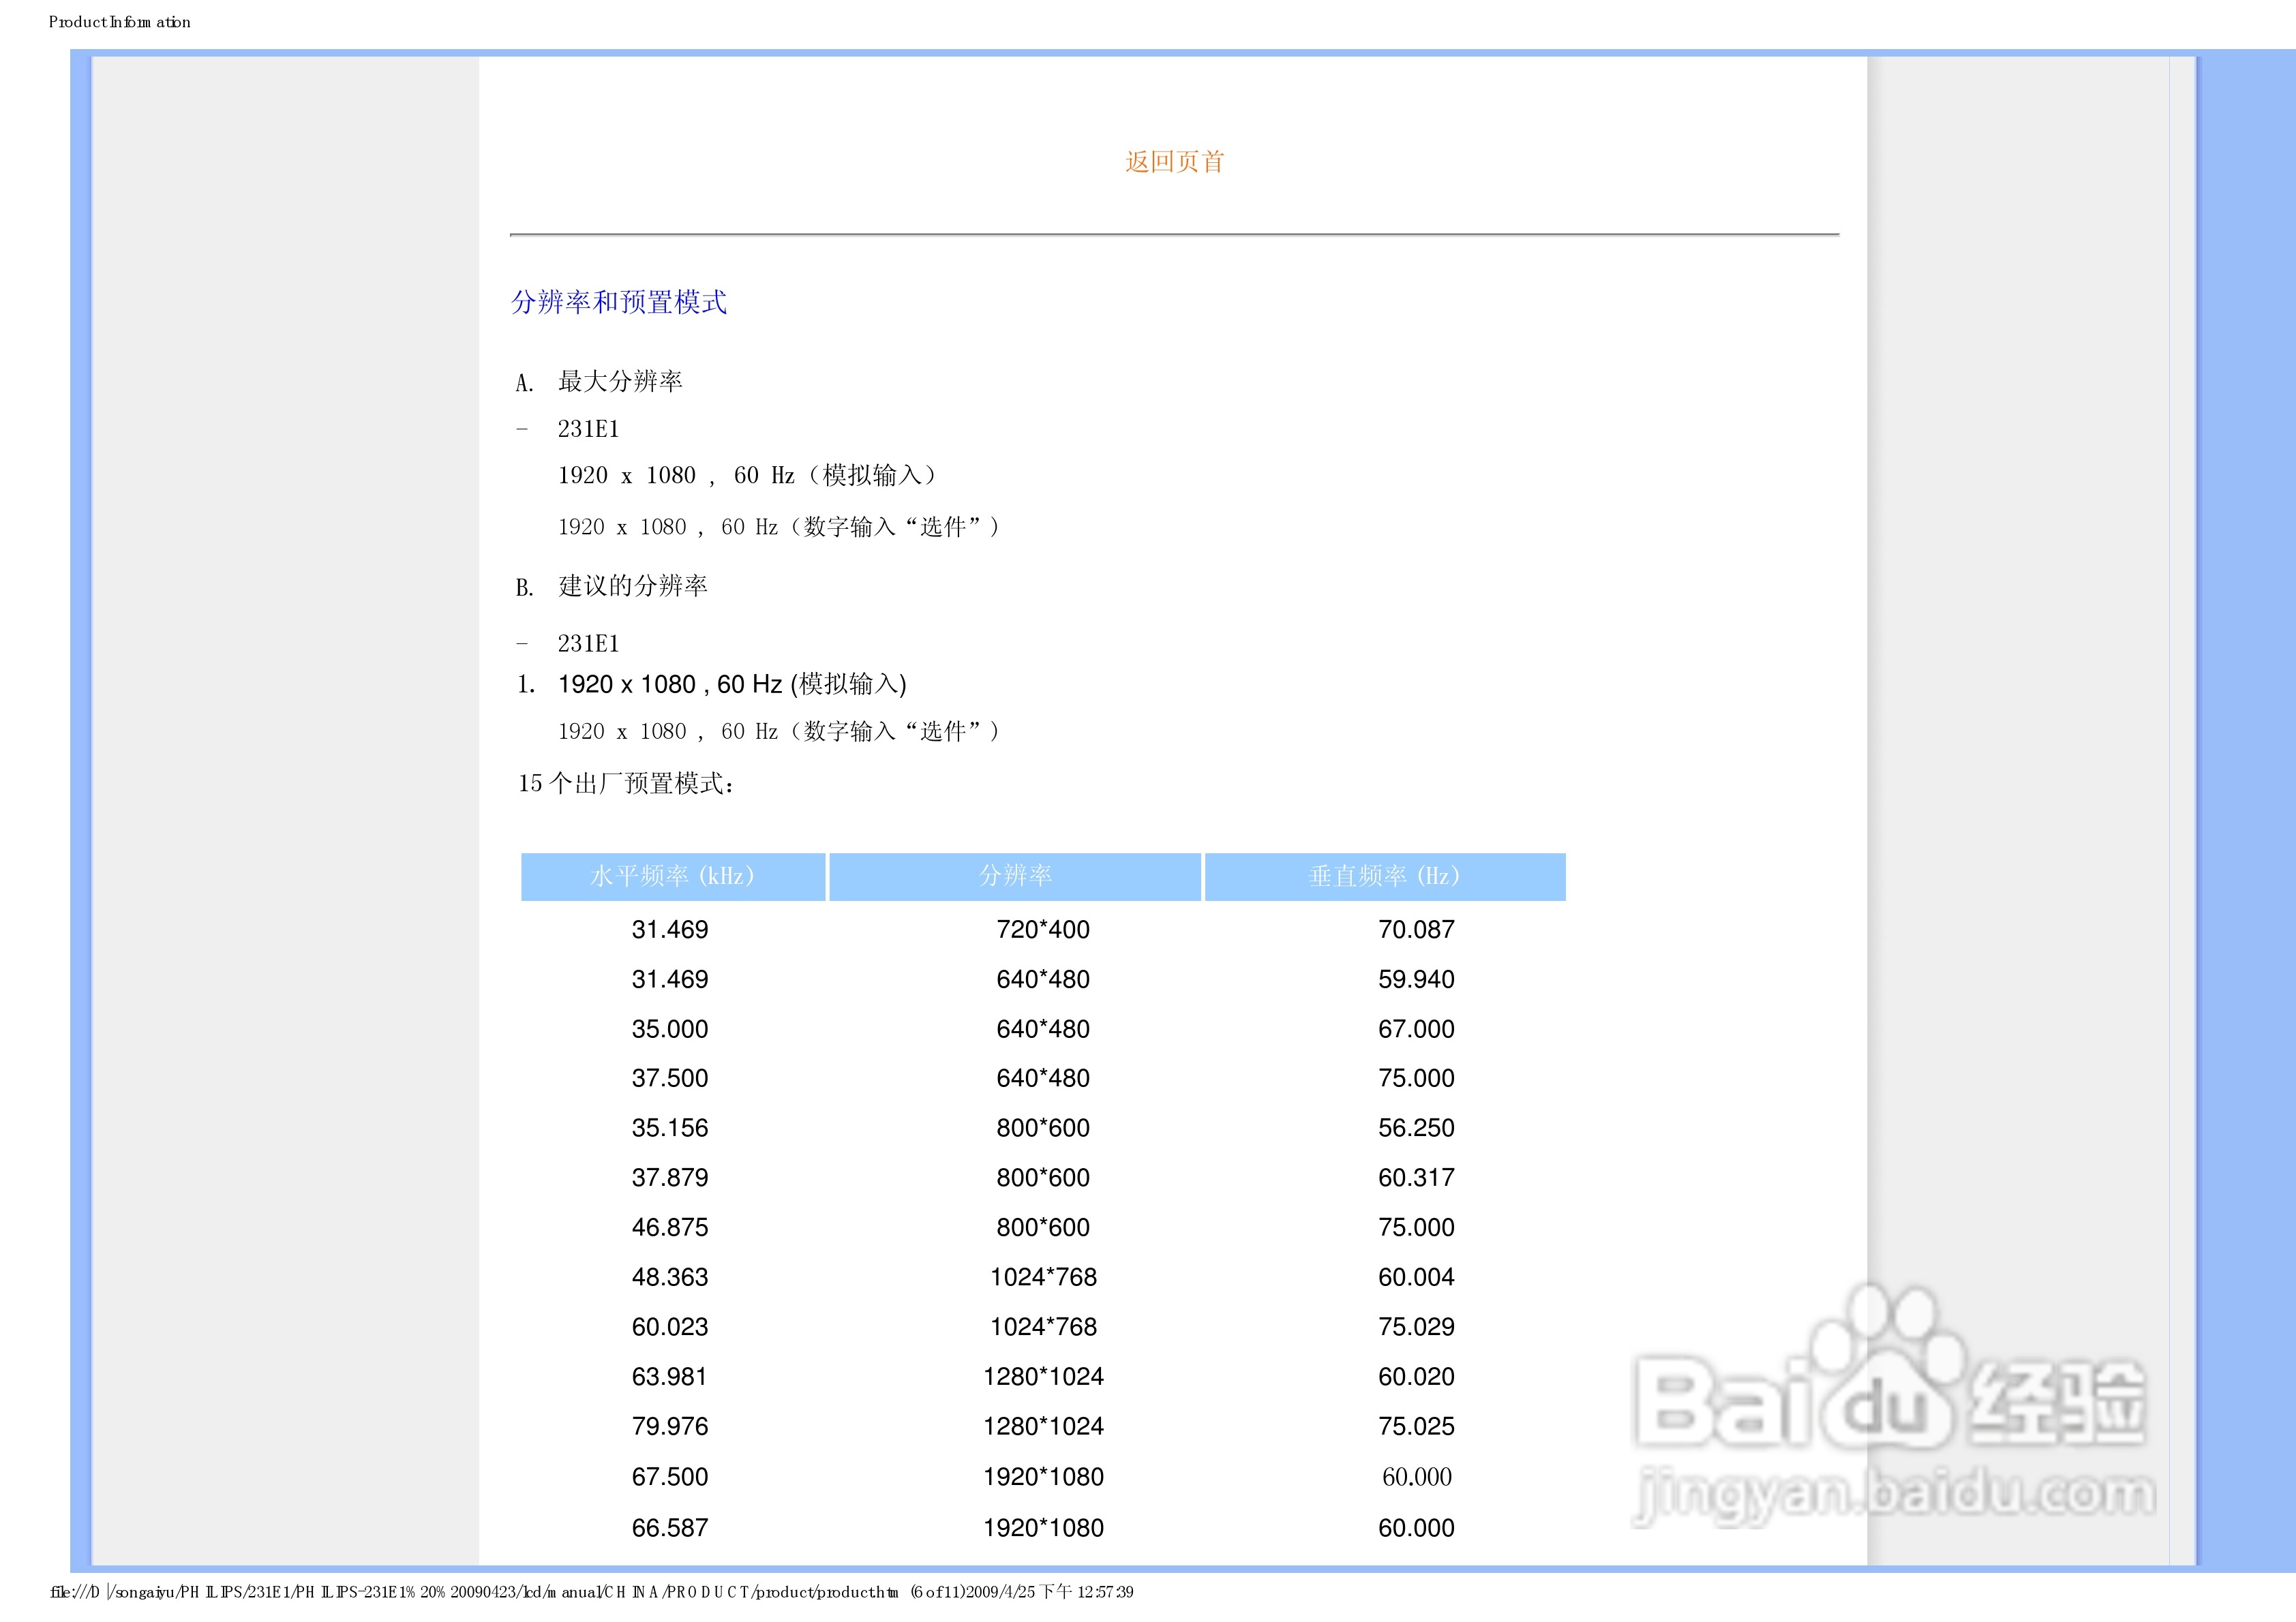Click the 66.587 horizontal frequency cell
Image resolution: width=2296 pixels, height=1622 pixels.
pos(669,1528)
